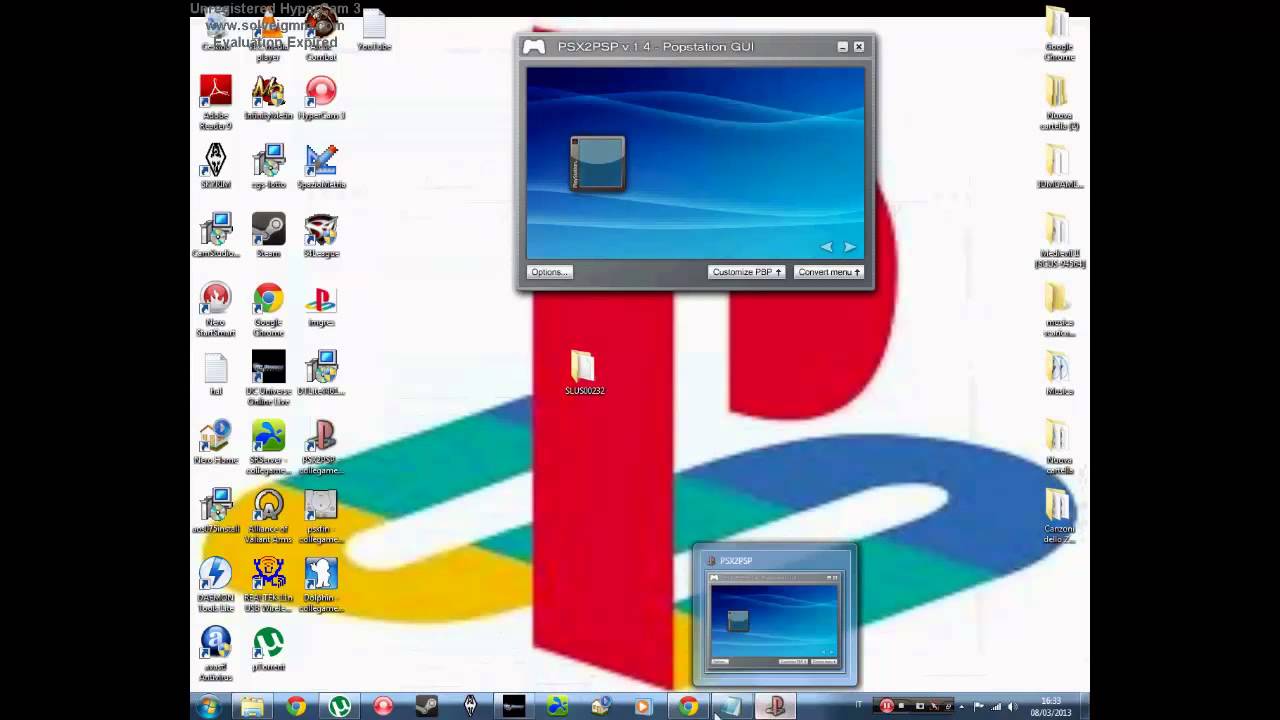Open the SLUS00232 folder on desktop
The height and width of the screenshot is (720, 1280).
584,373
